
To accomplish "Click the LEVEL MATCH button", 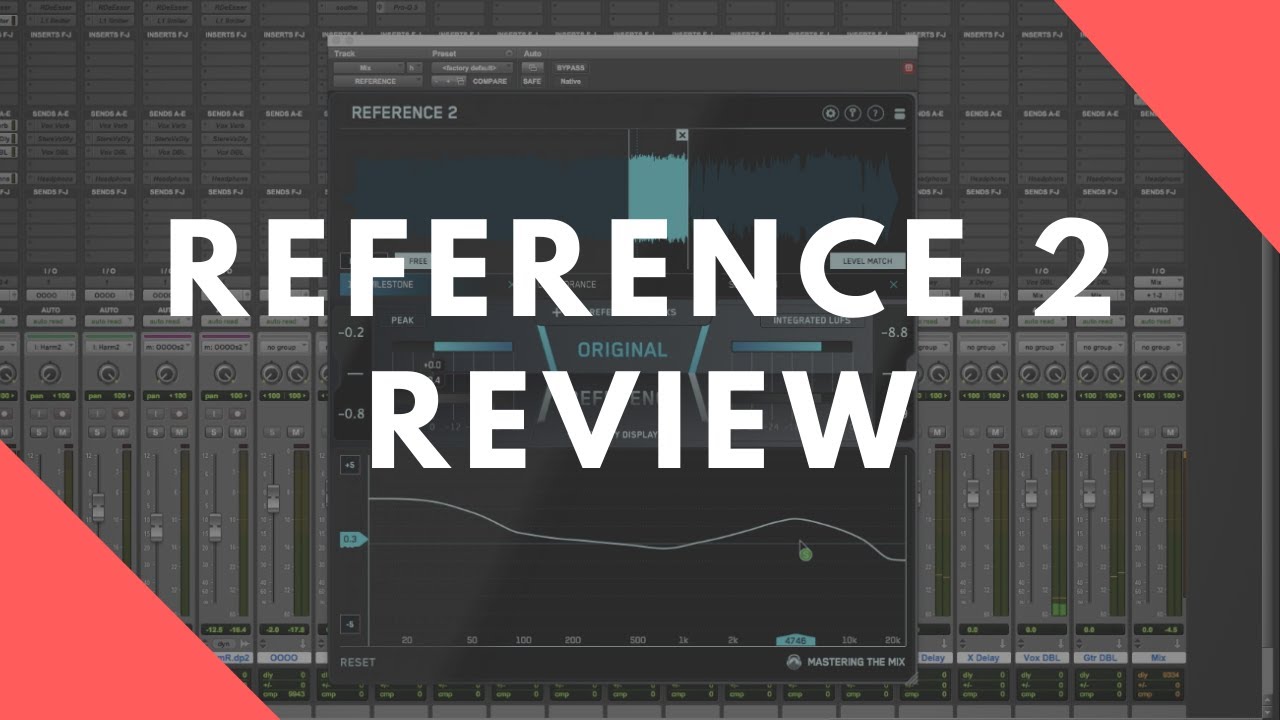I will (867, 261).
